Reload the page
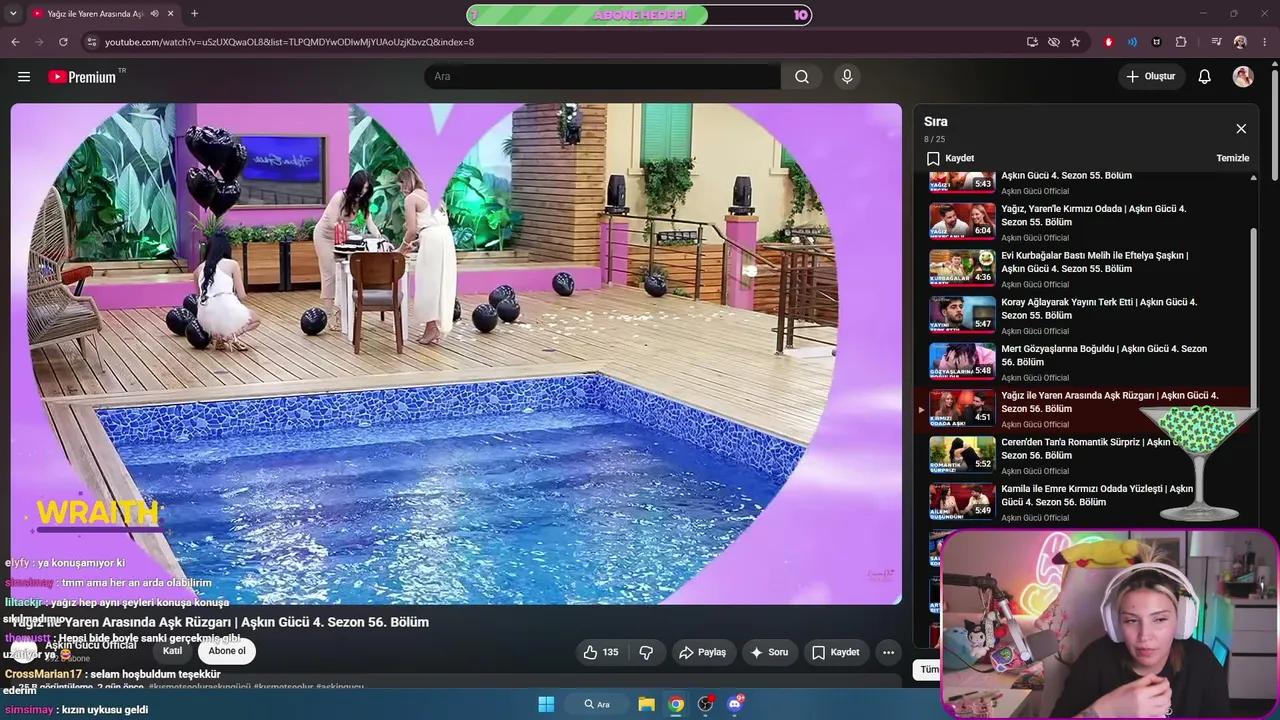 tap(63, 42)
